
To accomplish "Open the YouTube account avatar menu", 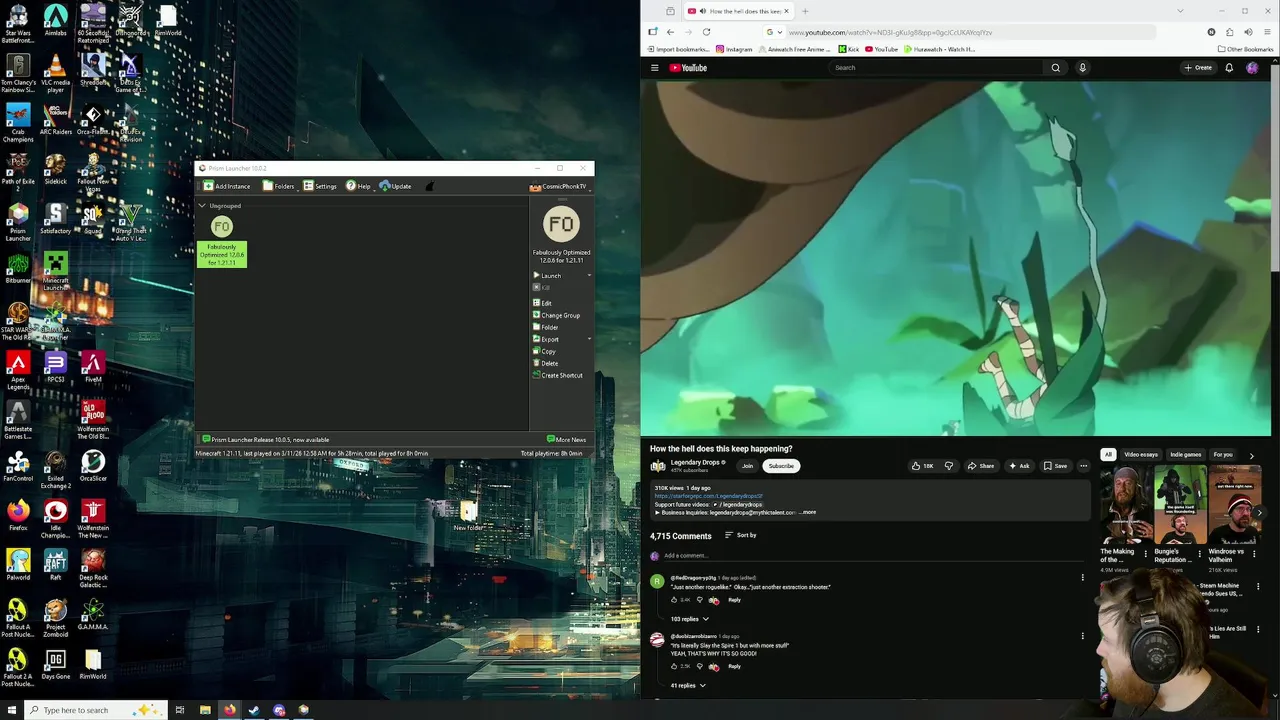I will tap(1252, 68).
